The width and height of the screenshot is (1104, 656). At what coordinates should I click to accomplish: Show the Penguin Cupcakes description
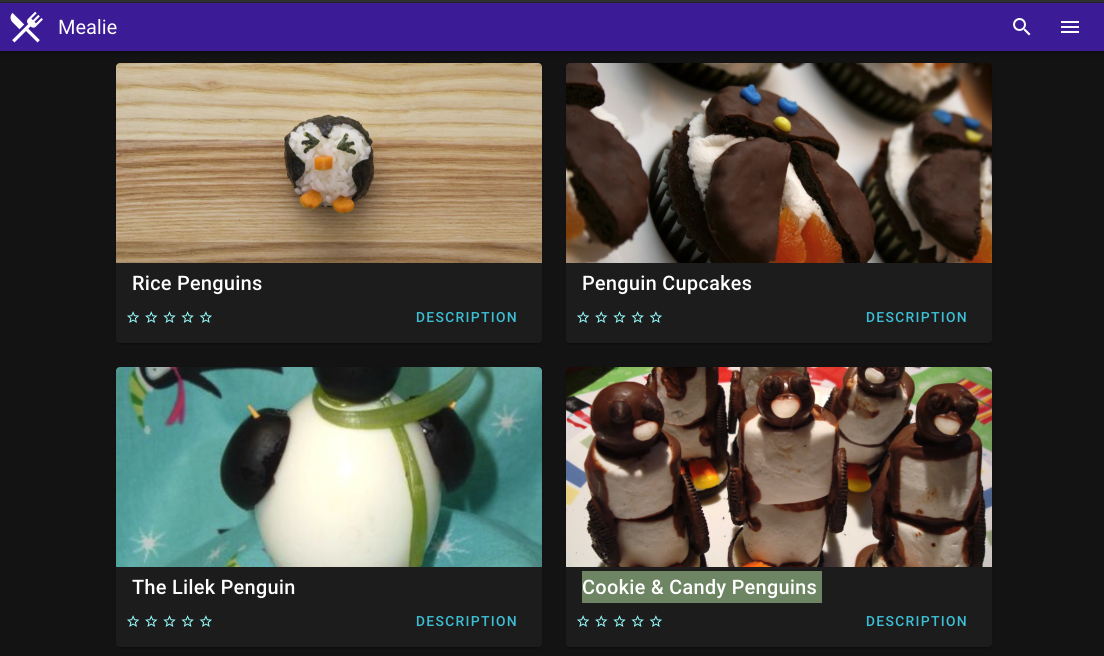point(916,317)
